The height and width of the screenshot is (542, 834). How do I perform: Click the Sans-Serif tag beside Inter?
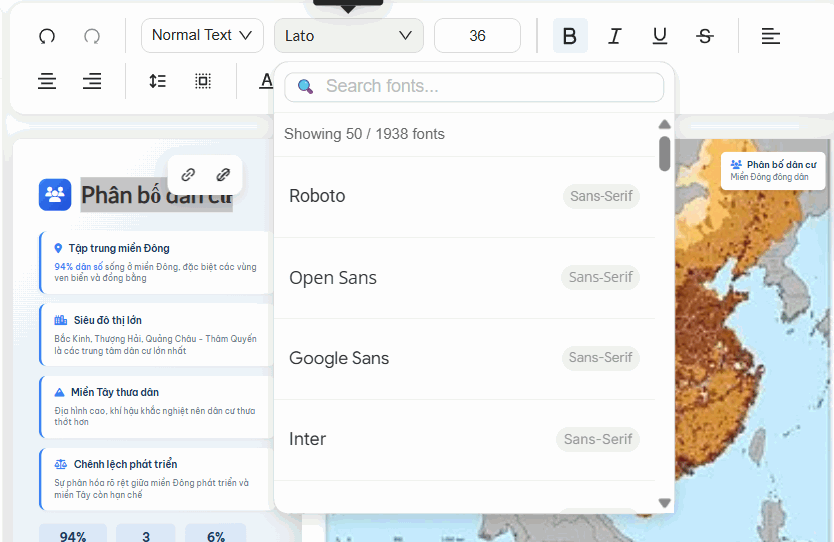click(598, 439)
